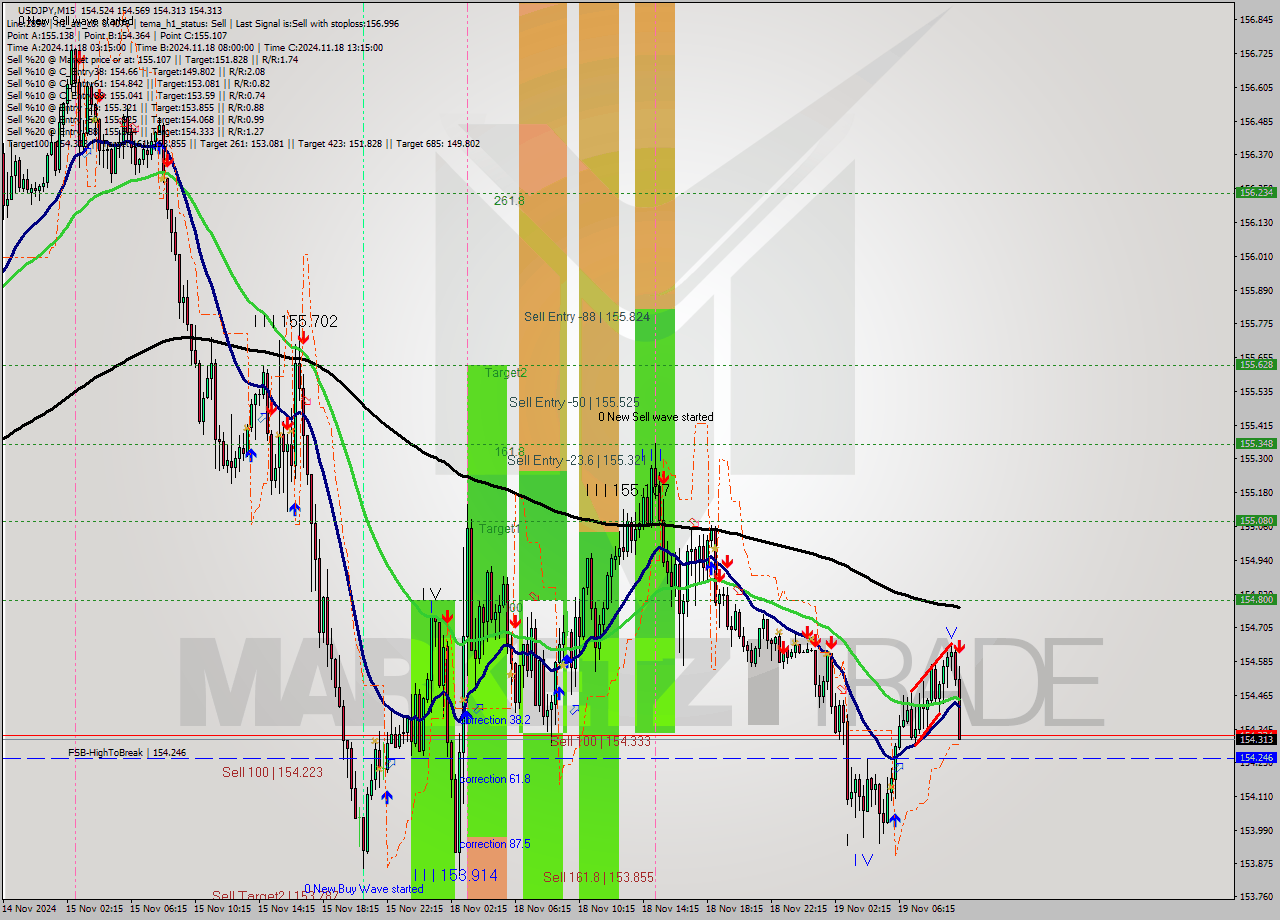Select the green '261.8' Fibonacci label
The width and height of the screenshot is (1280, 920).
(509, 200)
